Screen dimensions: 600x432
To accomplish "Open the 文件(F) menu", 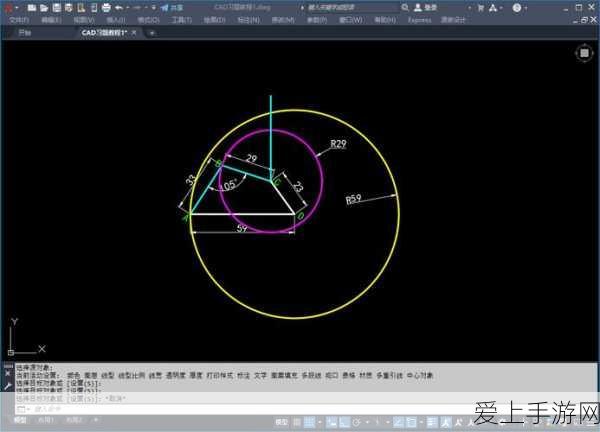I will pyautogui.click(x=19, y=20).
